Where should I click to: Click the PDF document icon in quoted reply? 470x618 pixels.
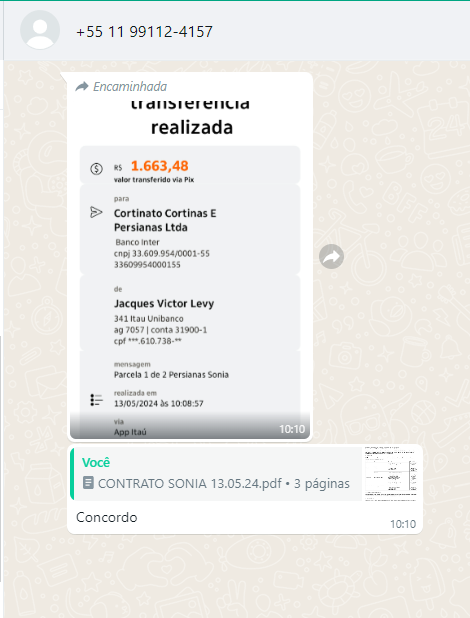88,483
